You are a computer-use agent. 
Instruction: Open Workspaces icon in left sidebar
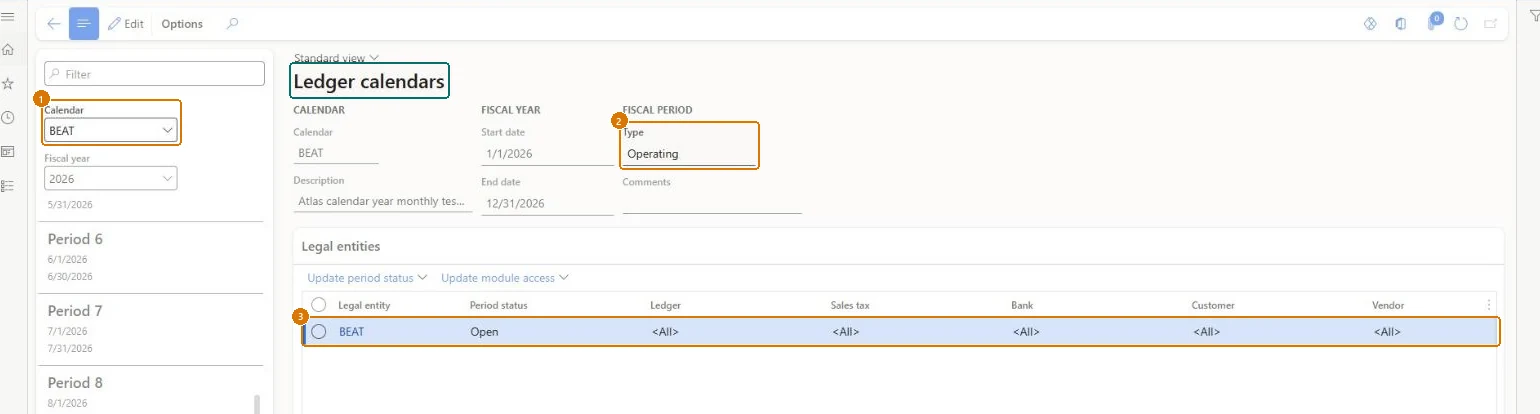click(8, 151)
